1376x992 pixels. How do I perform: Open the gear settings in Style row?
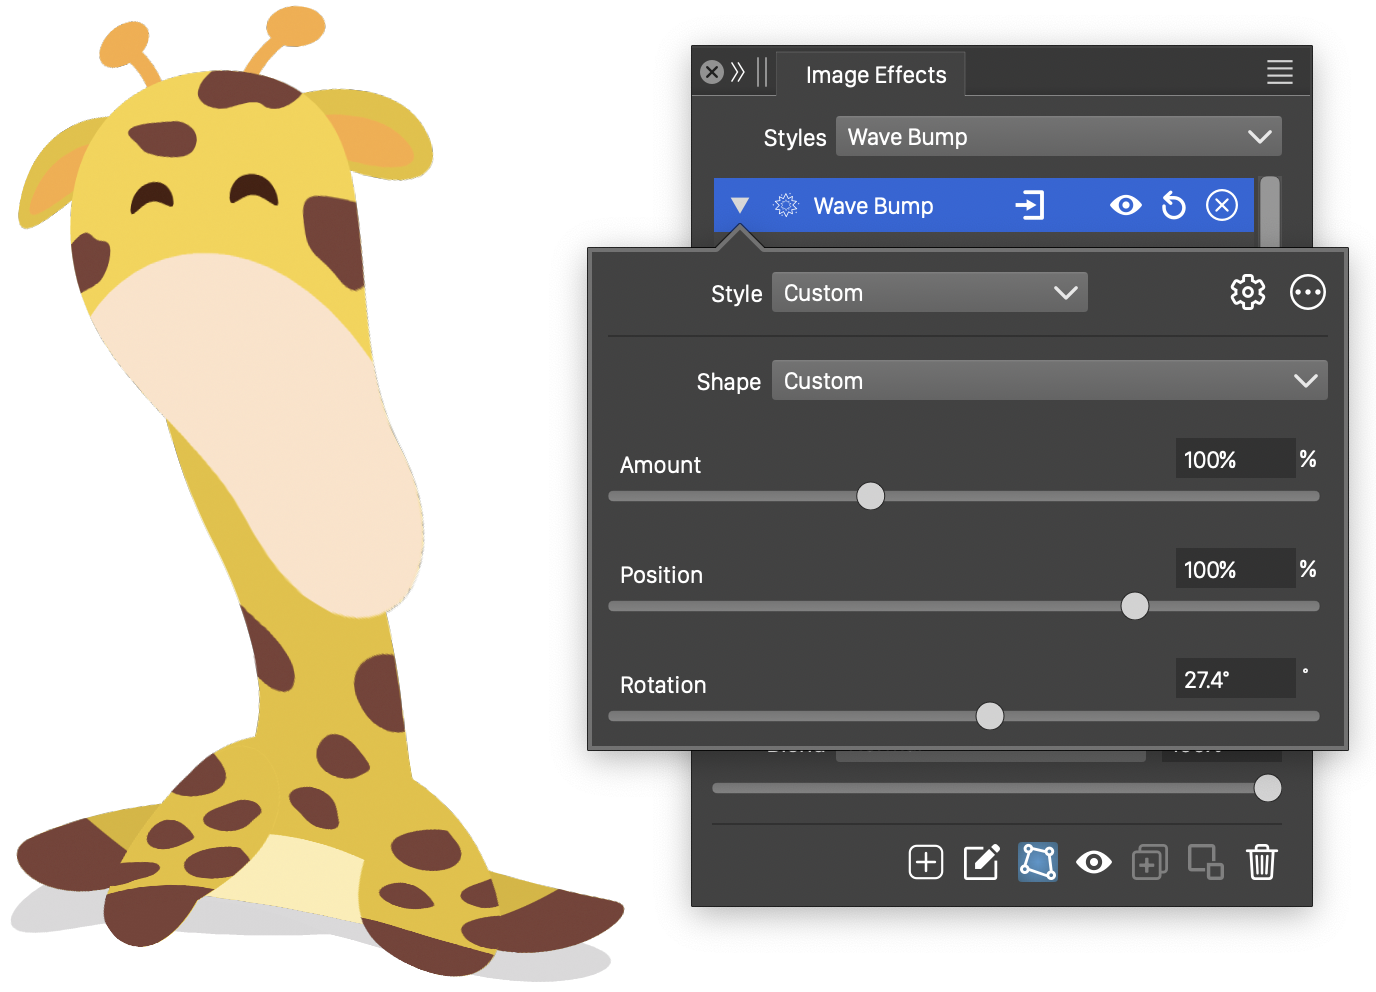pyautogui.click(x=1247, y=293)
